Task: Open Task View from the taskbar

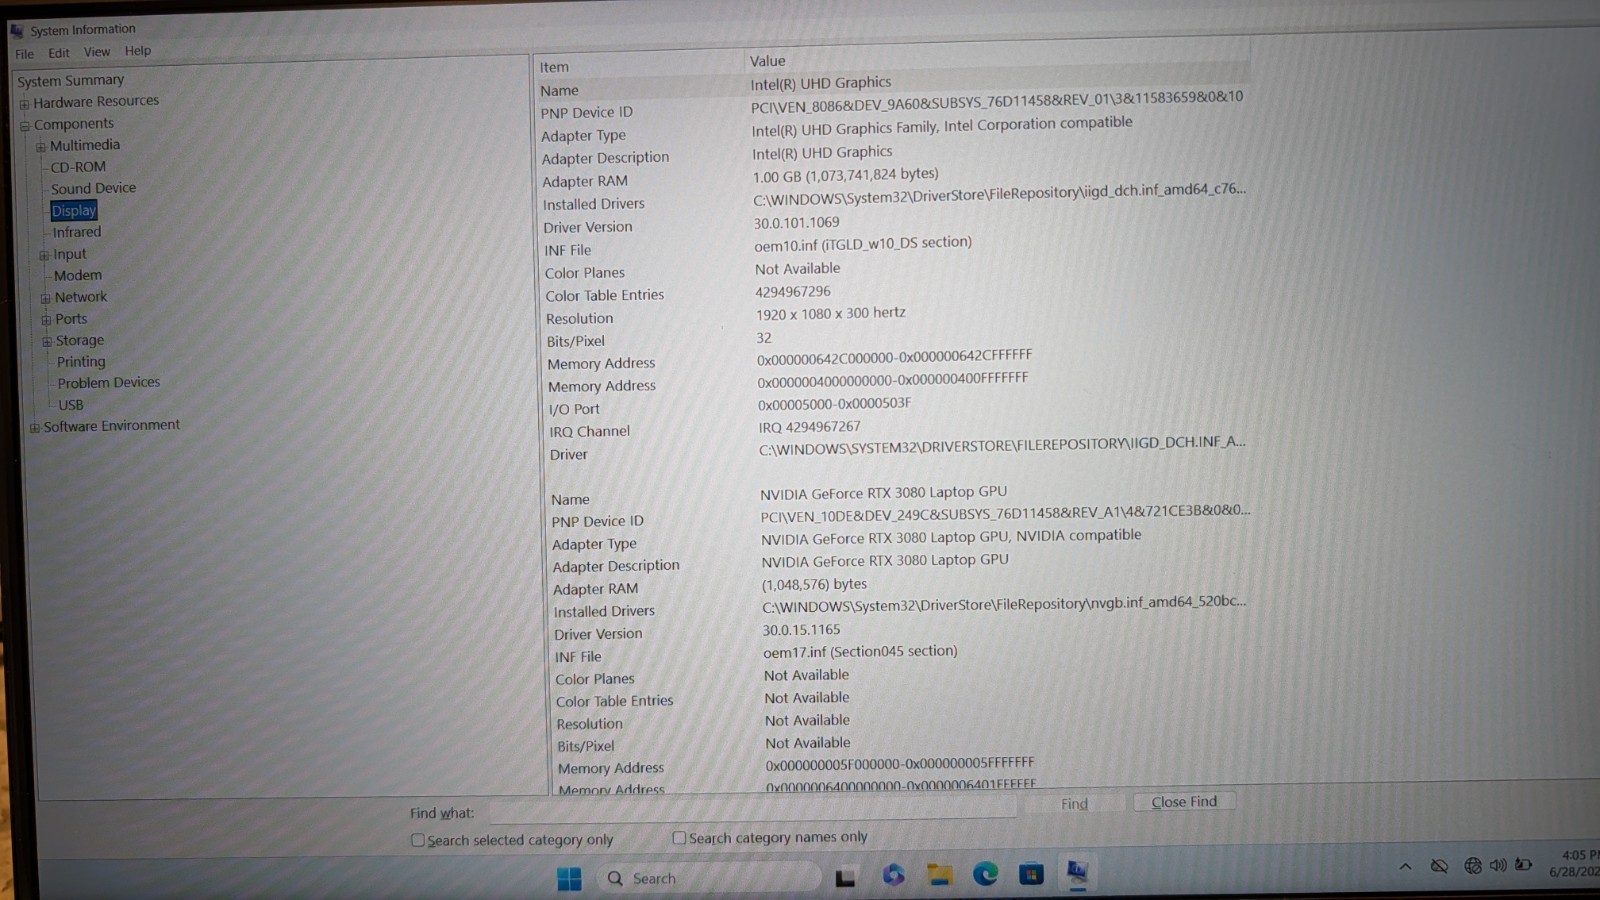Action: point(845,878)
